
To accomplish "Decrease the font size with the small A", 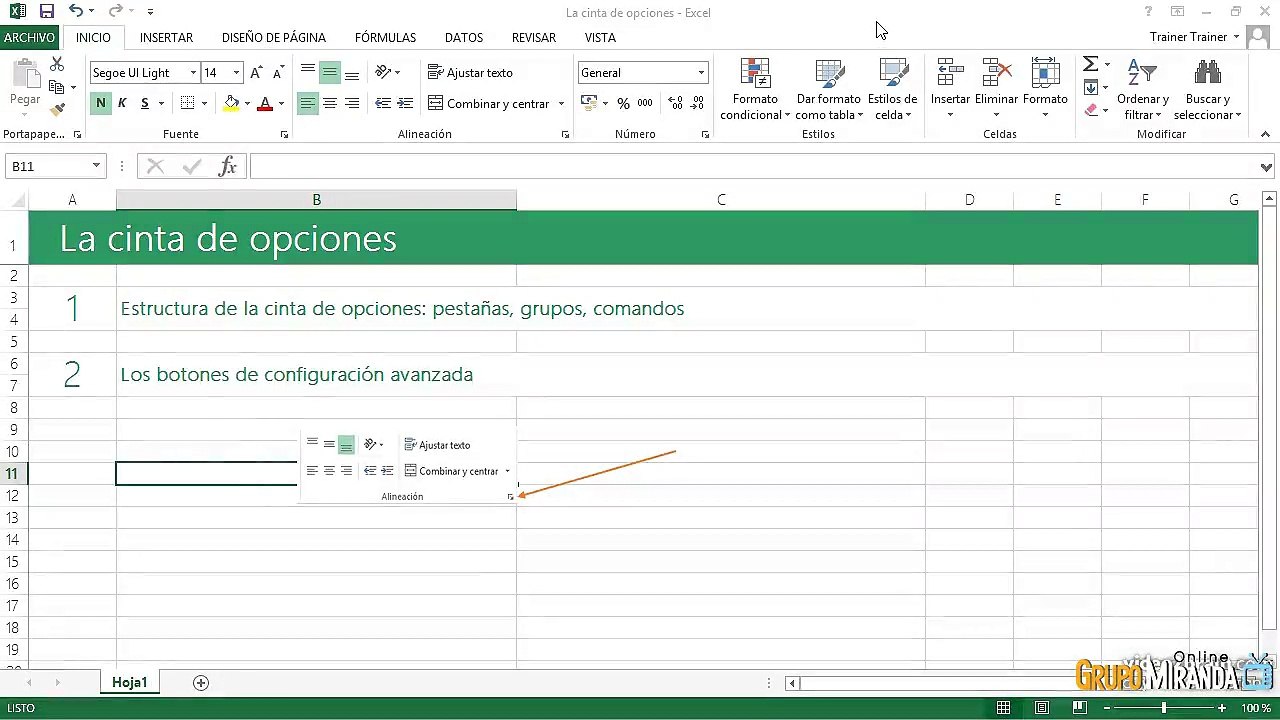I will click(x=278, y=73).
